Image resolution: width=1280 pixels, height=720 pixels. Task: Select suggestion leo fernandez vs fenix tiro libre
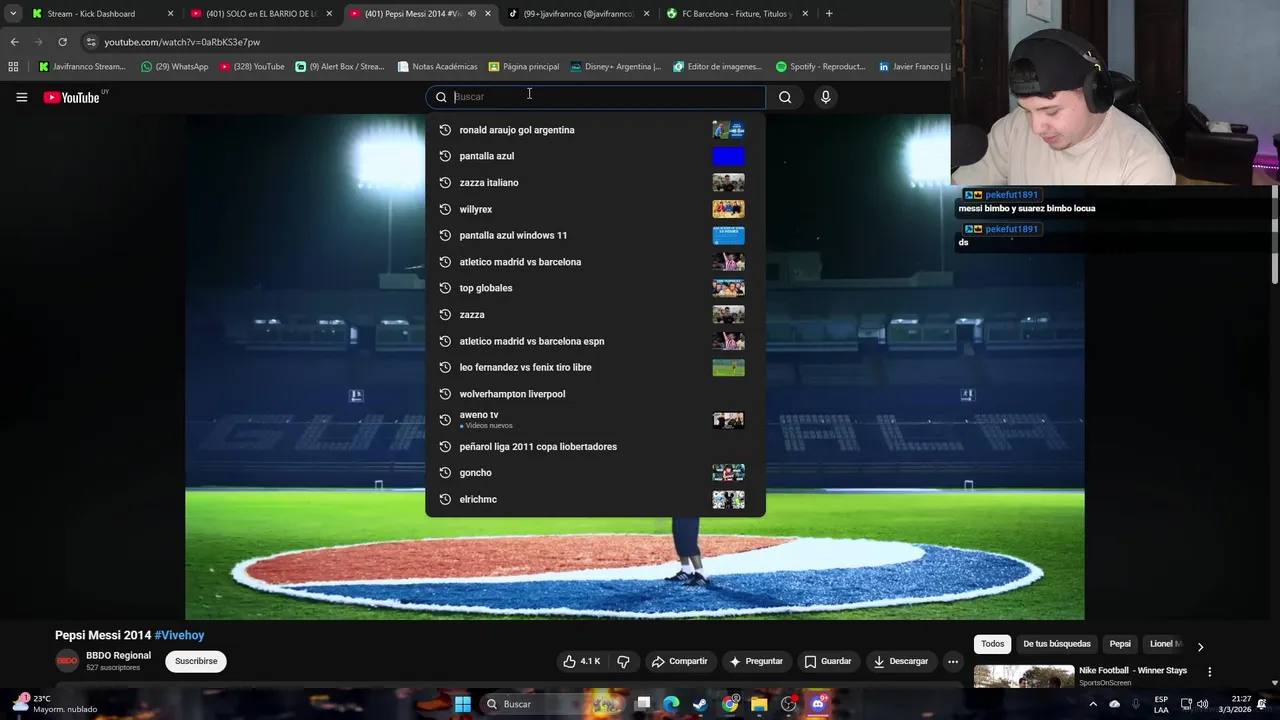tap(595, 367)
